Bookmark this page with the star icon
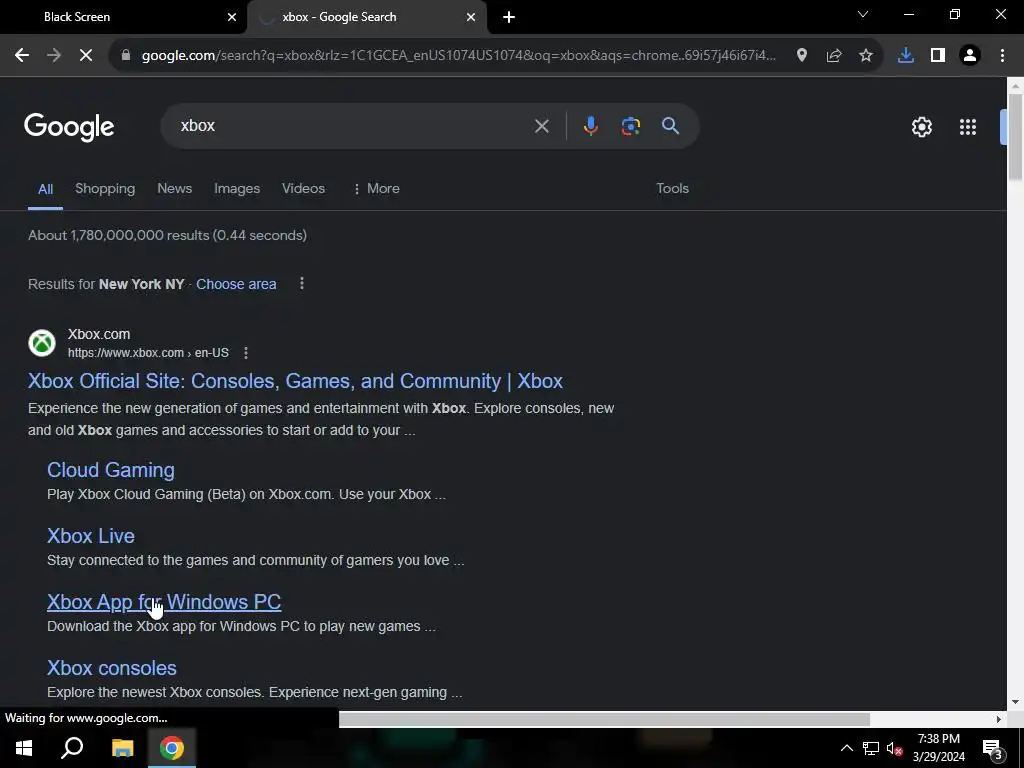1024x768 pixels. pos(866,56)
